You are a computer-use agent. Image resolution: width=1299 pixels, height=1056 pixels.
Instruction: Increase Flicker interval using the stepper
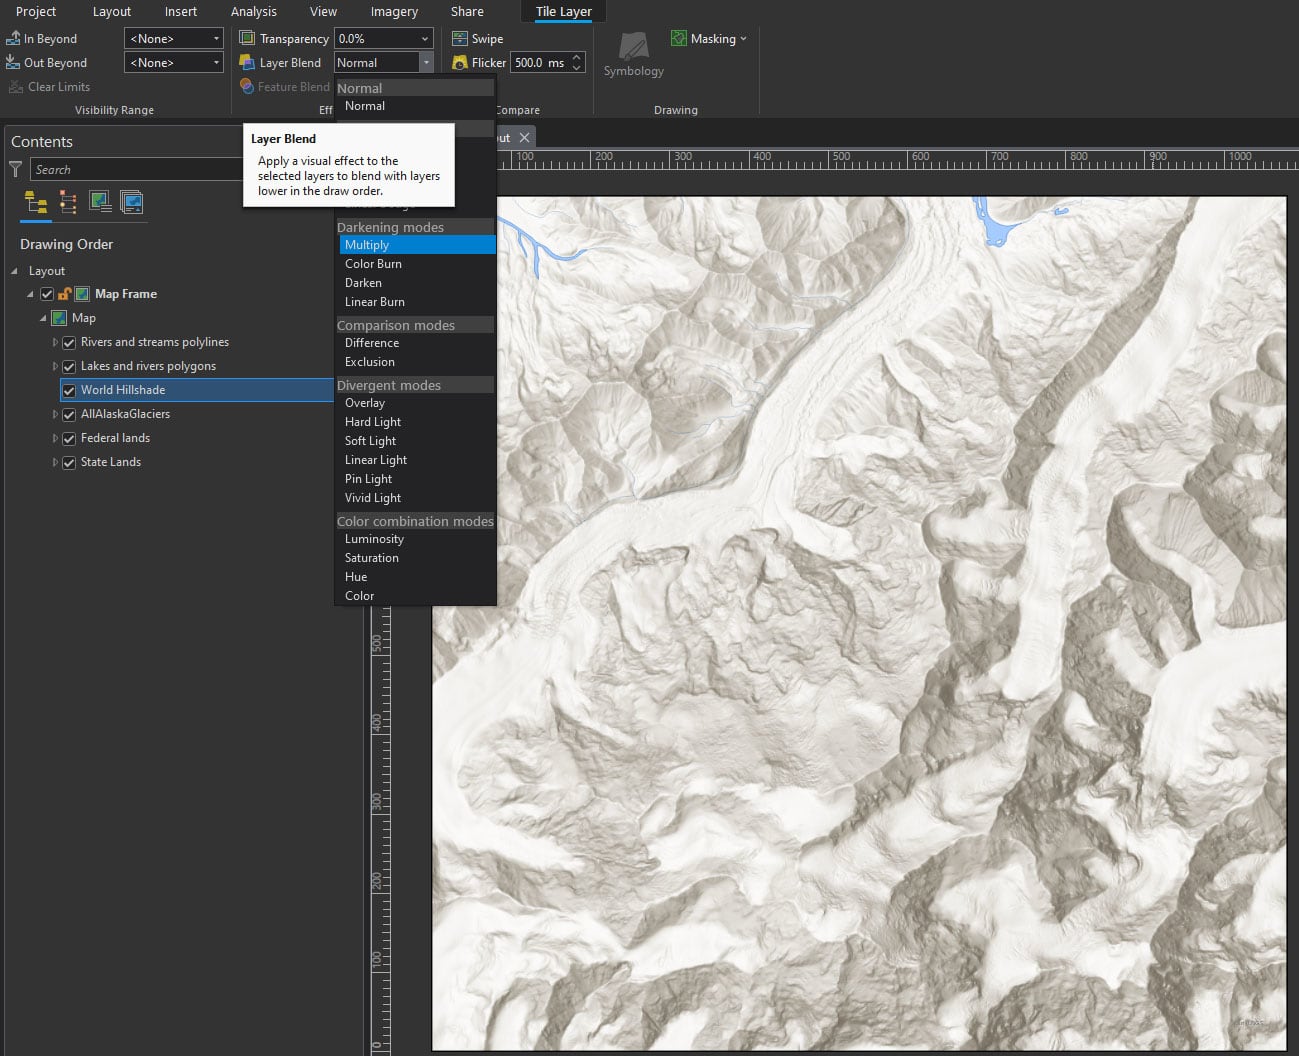578,57
